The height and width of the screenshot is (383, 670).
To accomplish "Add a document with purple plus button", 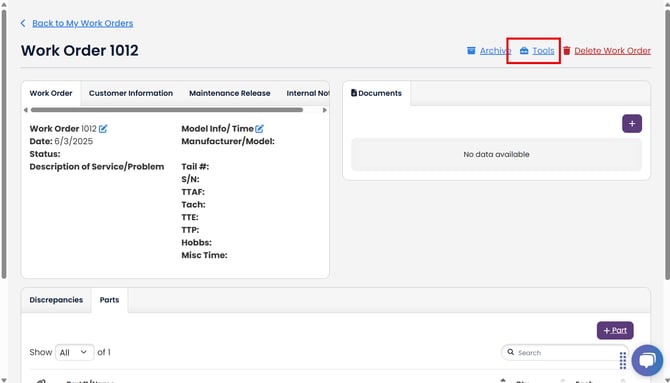I will (632, 124).
